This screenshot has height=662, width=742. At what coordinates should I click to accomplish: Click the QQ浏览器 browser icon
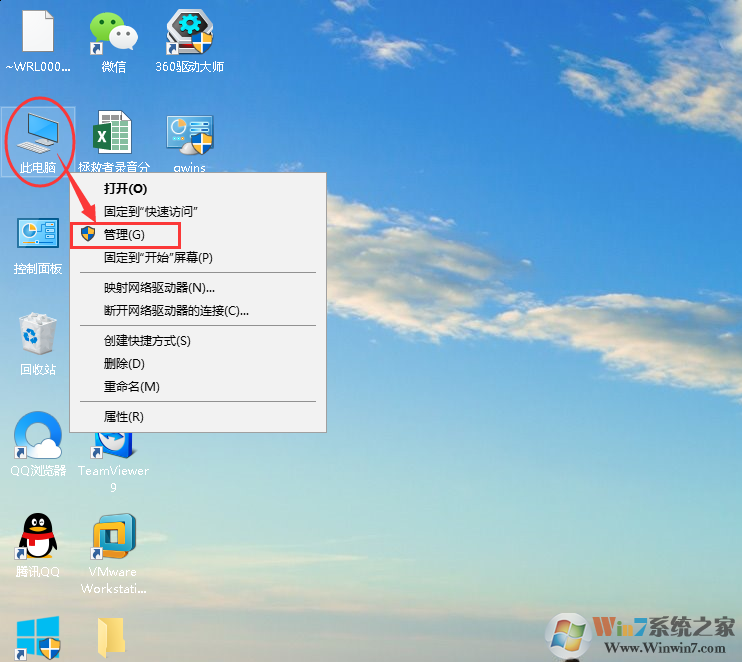[38, 435]
